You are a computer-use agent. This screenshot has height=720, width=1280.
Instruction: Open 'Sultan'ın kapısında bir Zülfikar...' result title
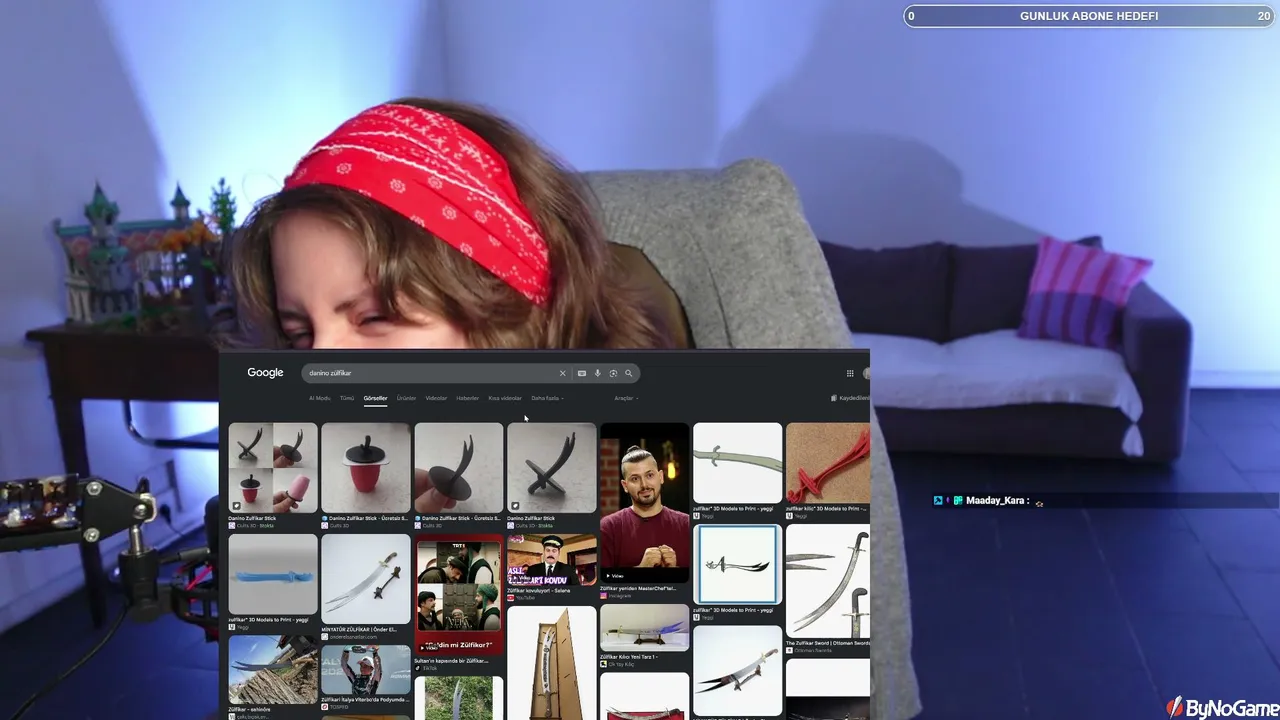(x=451, y=661)
